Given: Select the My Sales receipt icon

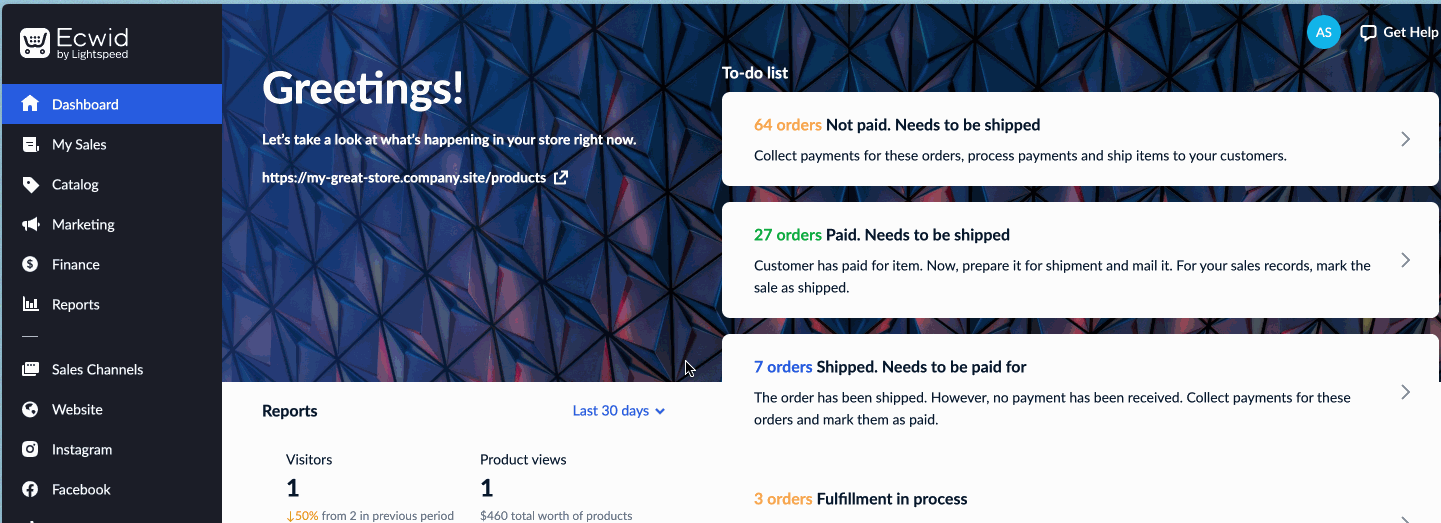Looking at the screenshot, I should coord(30,144).
